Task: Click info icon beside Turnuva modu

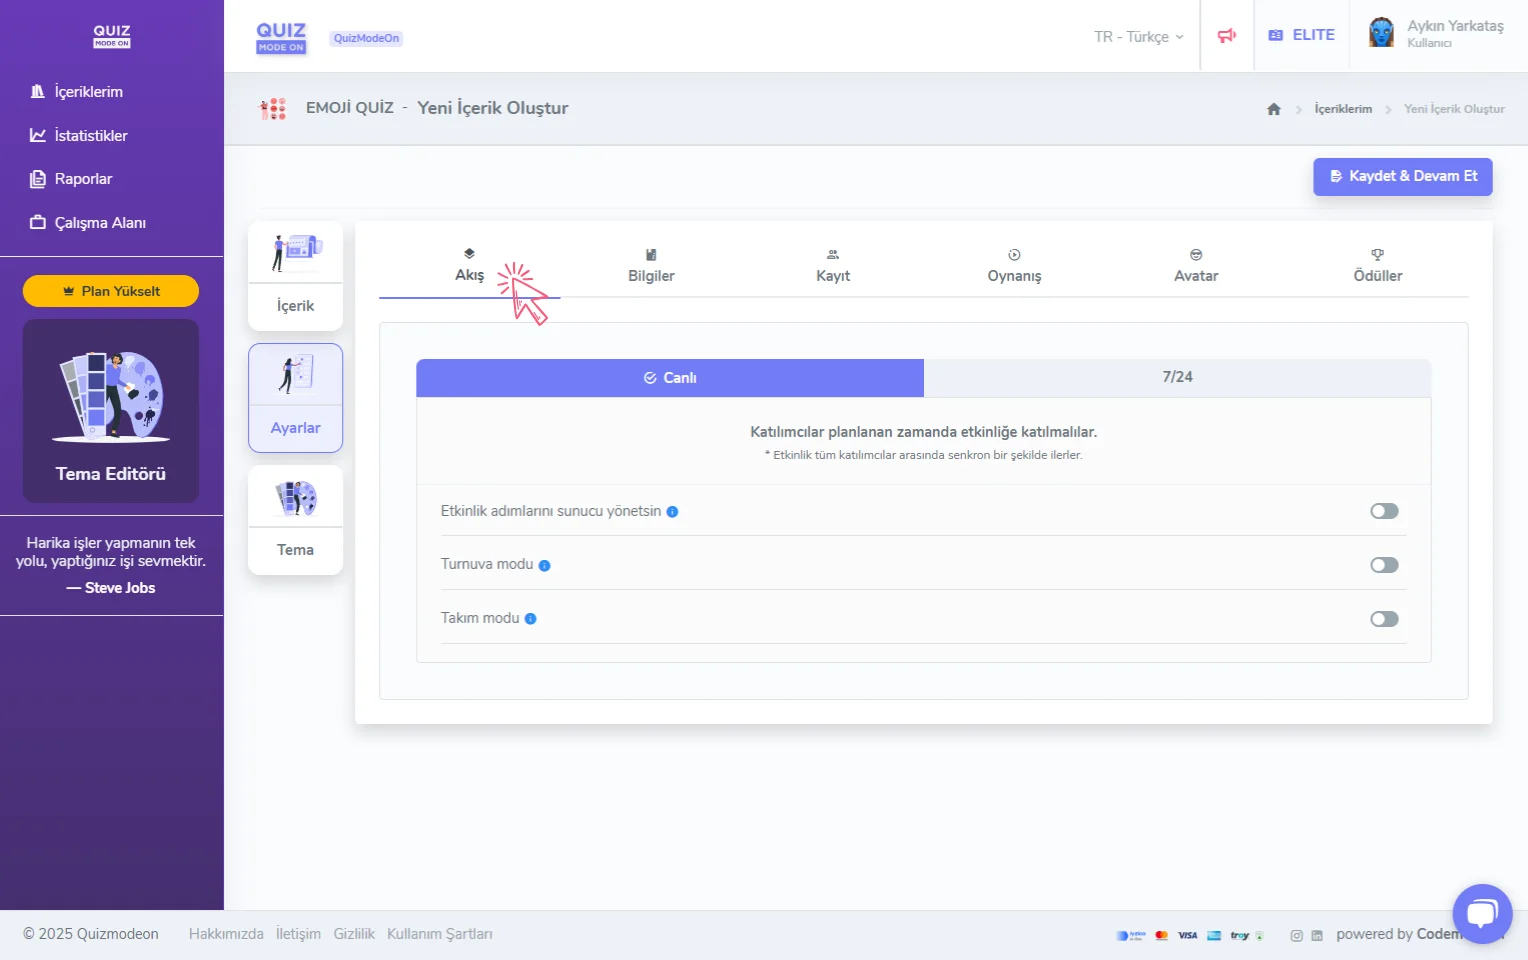Action: tap(544, 565)
